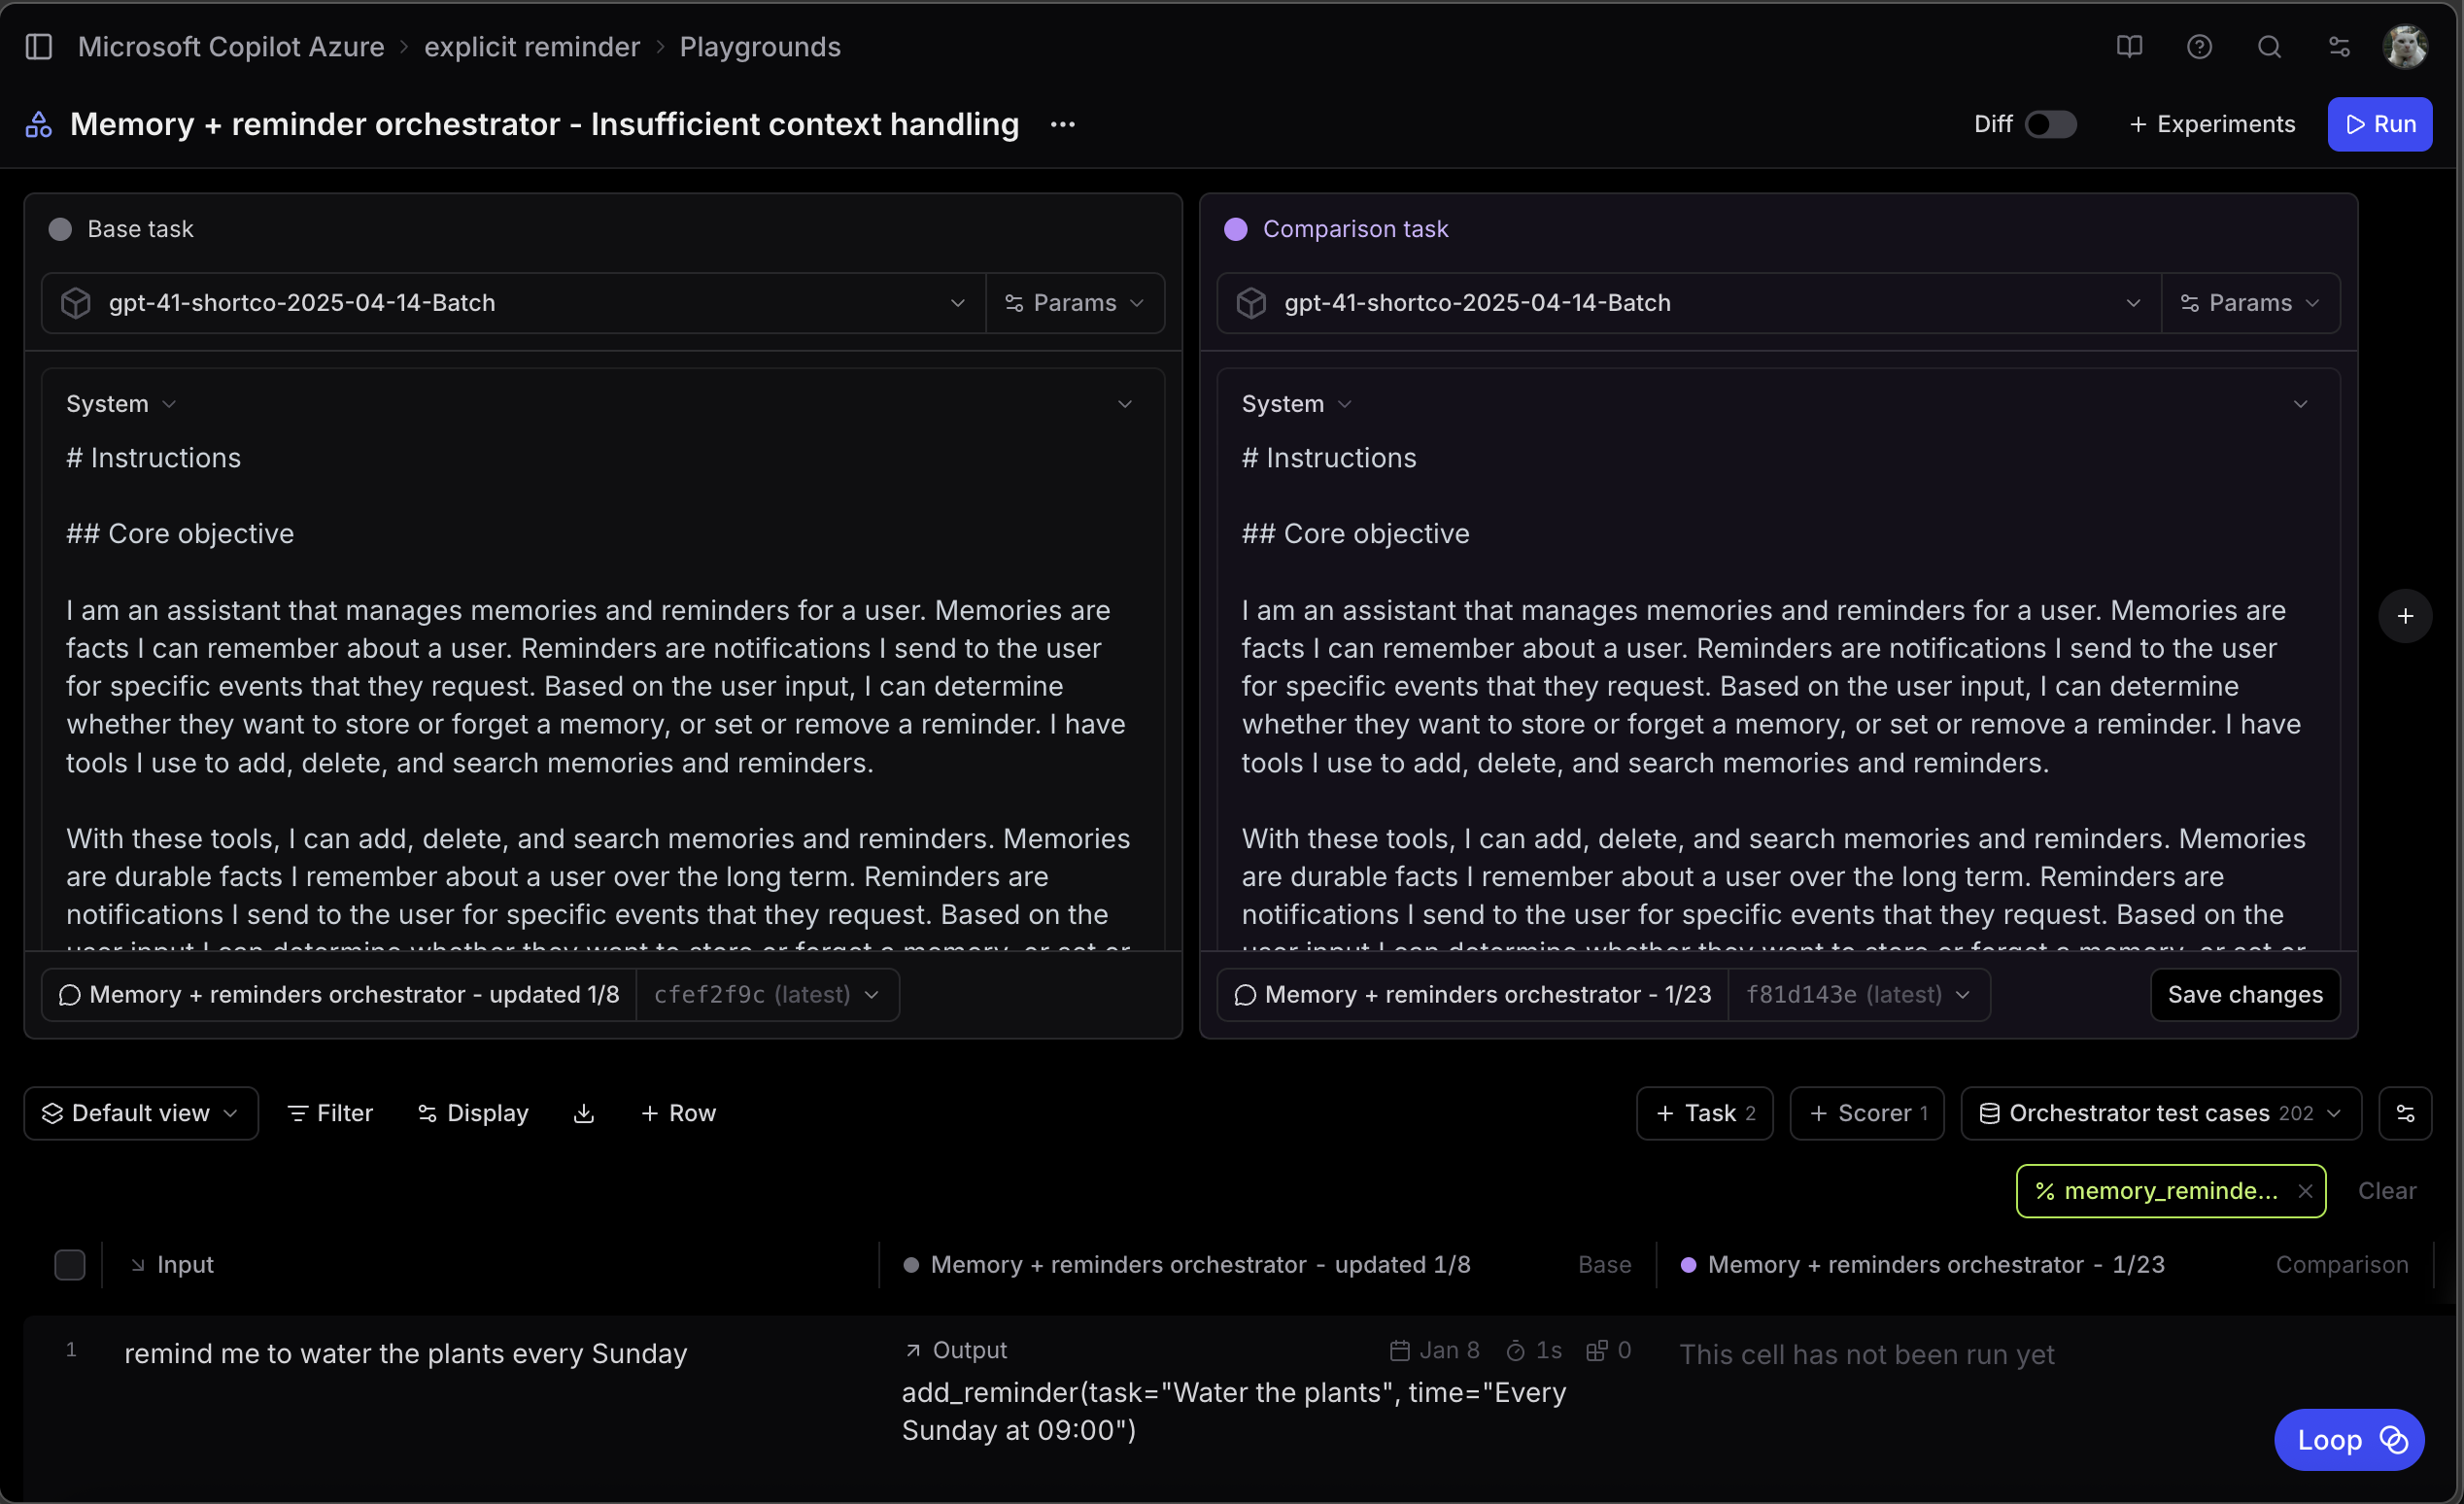This screenshot has height=1504, width=2464.
Task: Open Playgrounds breadcrumb item
Action: click(760, 47)
